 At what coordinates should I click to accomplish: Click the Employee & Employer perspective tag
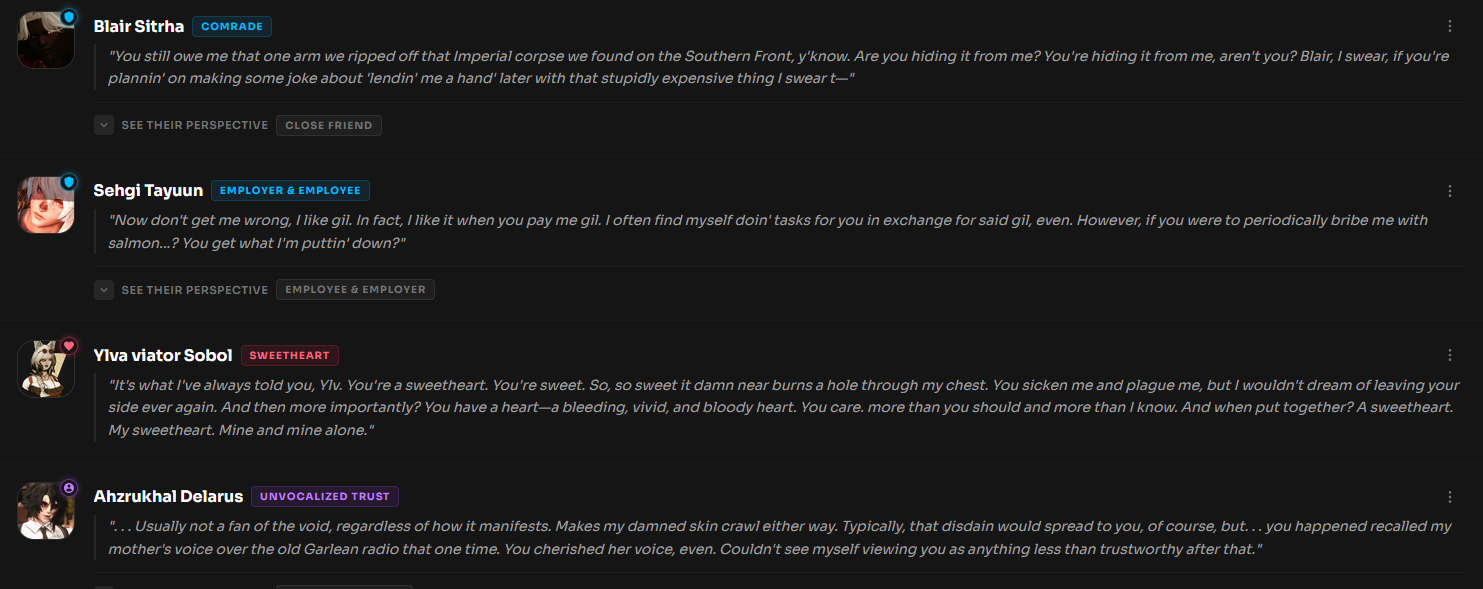tap(355, 290)
